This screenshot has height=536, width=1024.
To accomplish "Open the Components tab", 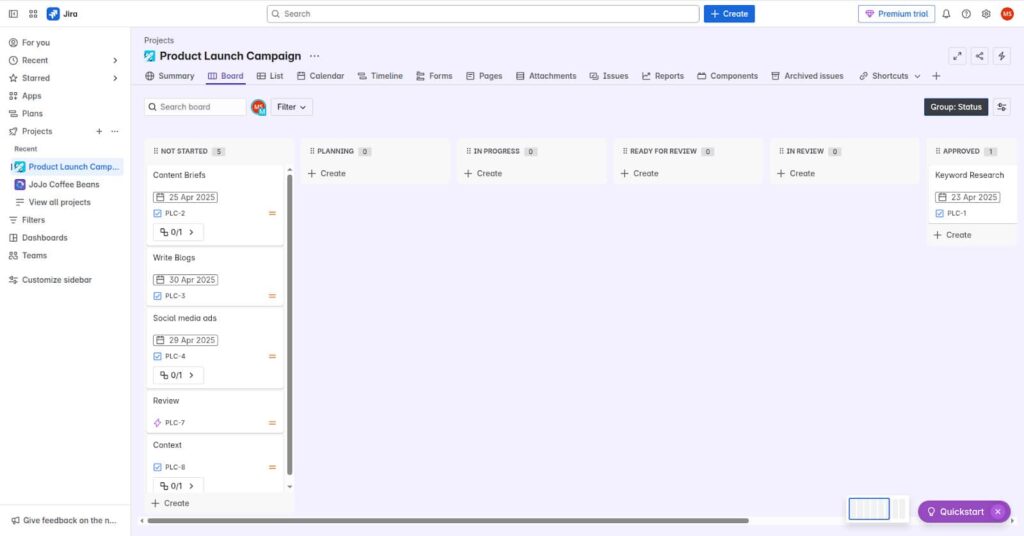I will click(x=727, y=76).
